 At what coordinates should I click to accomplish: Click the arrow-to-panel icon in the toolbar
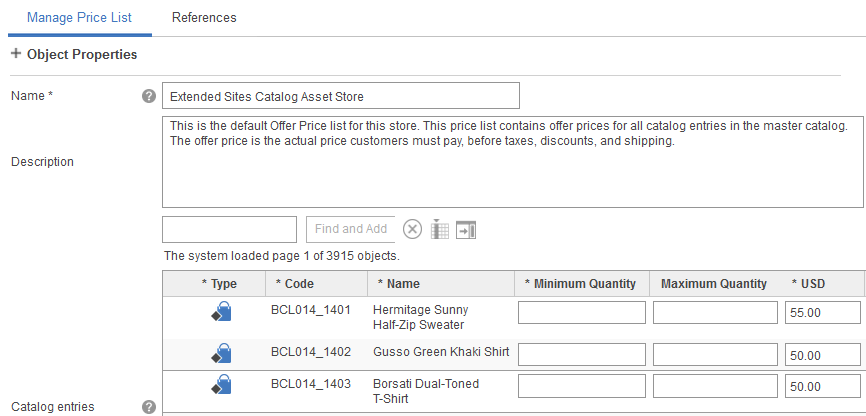[x=466, y=230]
